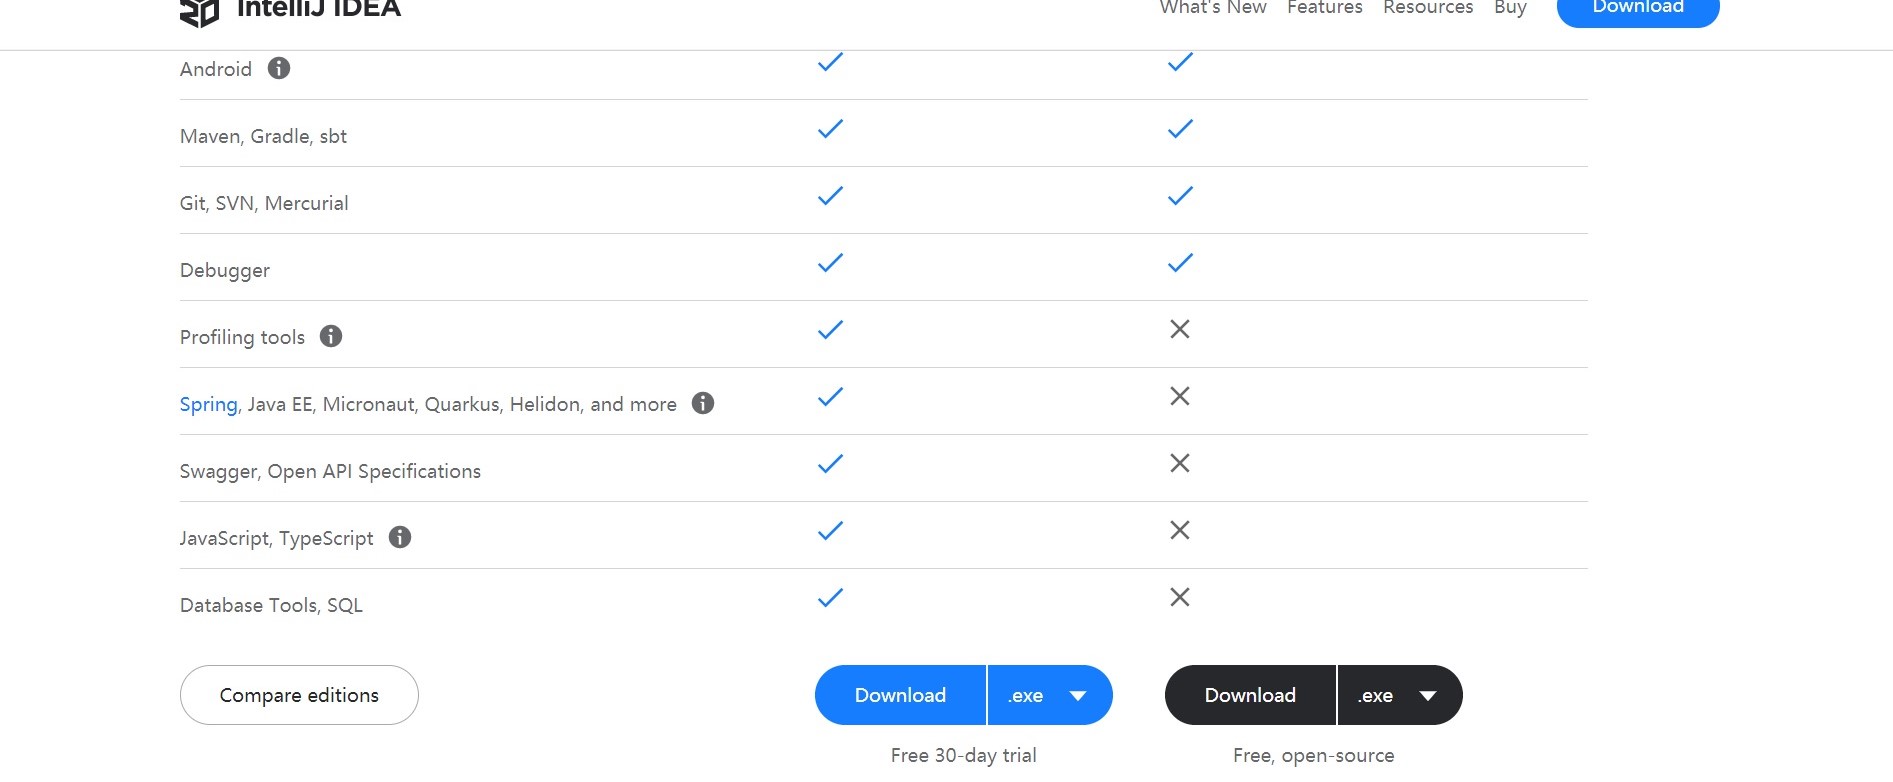
Task: Follow the Spring link
Action: [x=208, y=404]
